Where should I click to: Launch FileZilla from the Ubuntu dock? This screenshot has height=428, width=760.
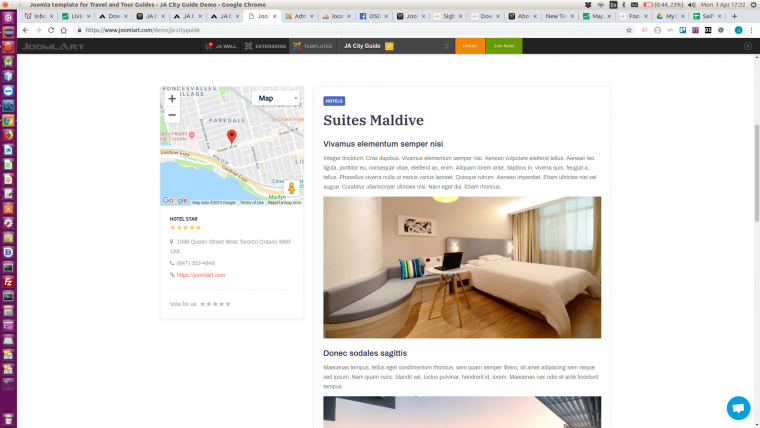point(8,282)
